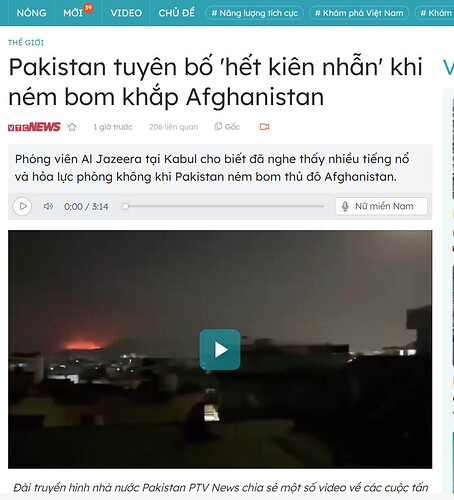Select the Khám phá Việt Nam hashtag
This screenshot has width=454, height=500.
[359, 13]
